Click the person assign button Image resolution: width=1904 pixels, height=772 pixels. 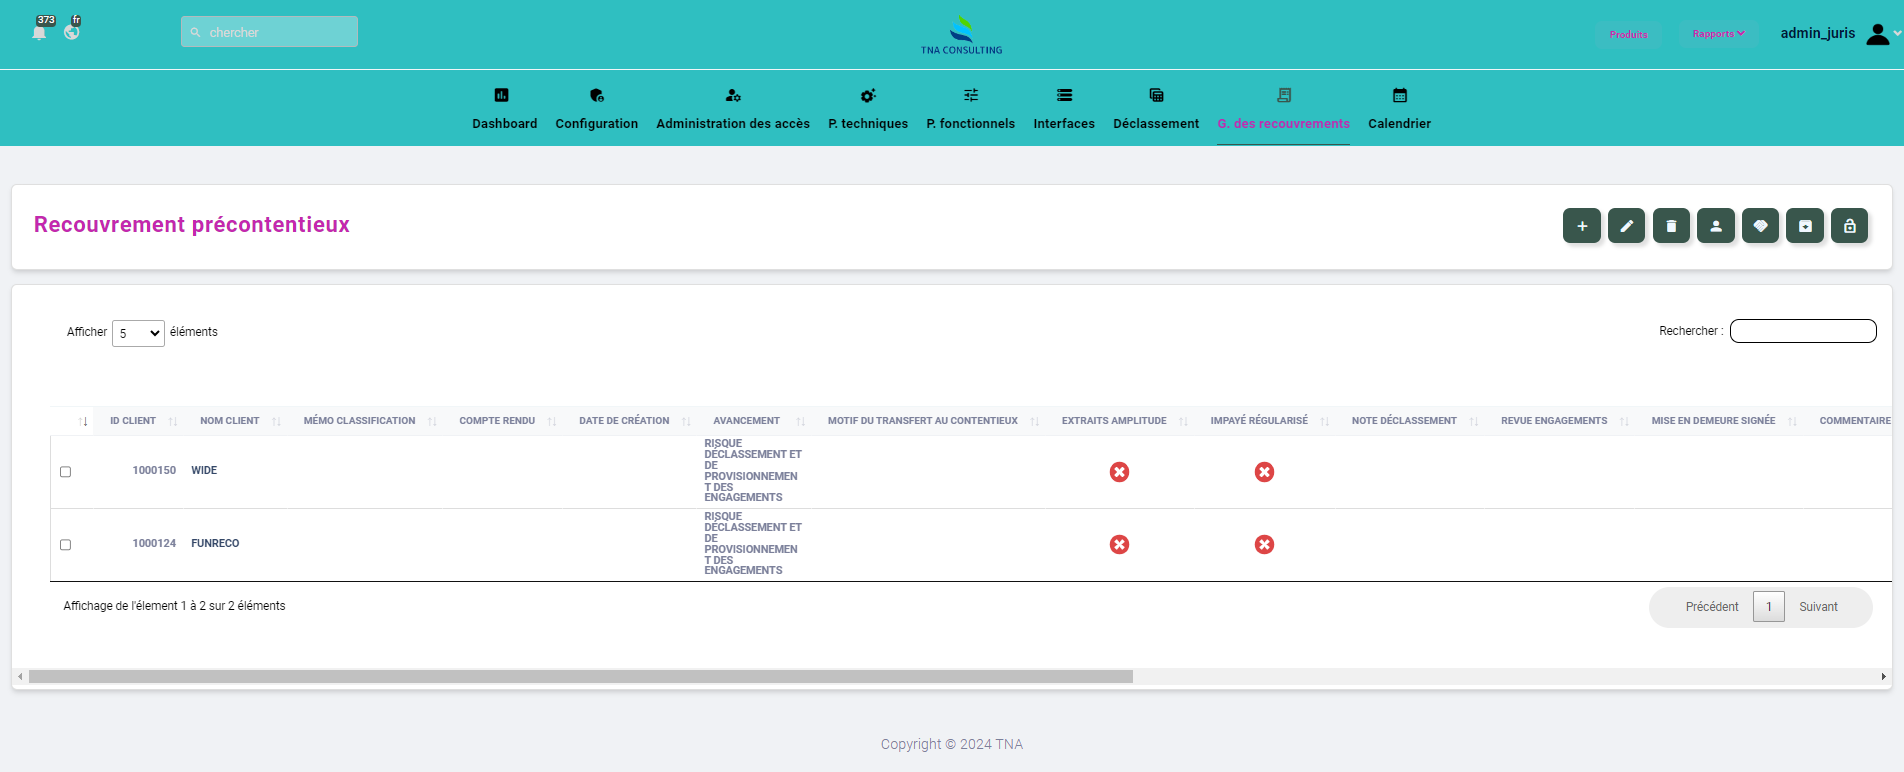(1716, 226)
